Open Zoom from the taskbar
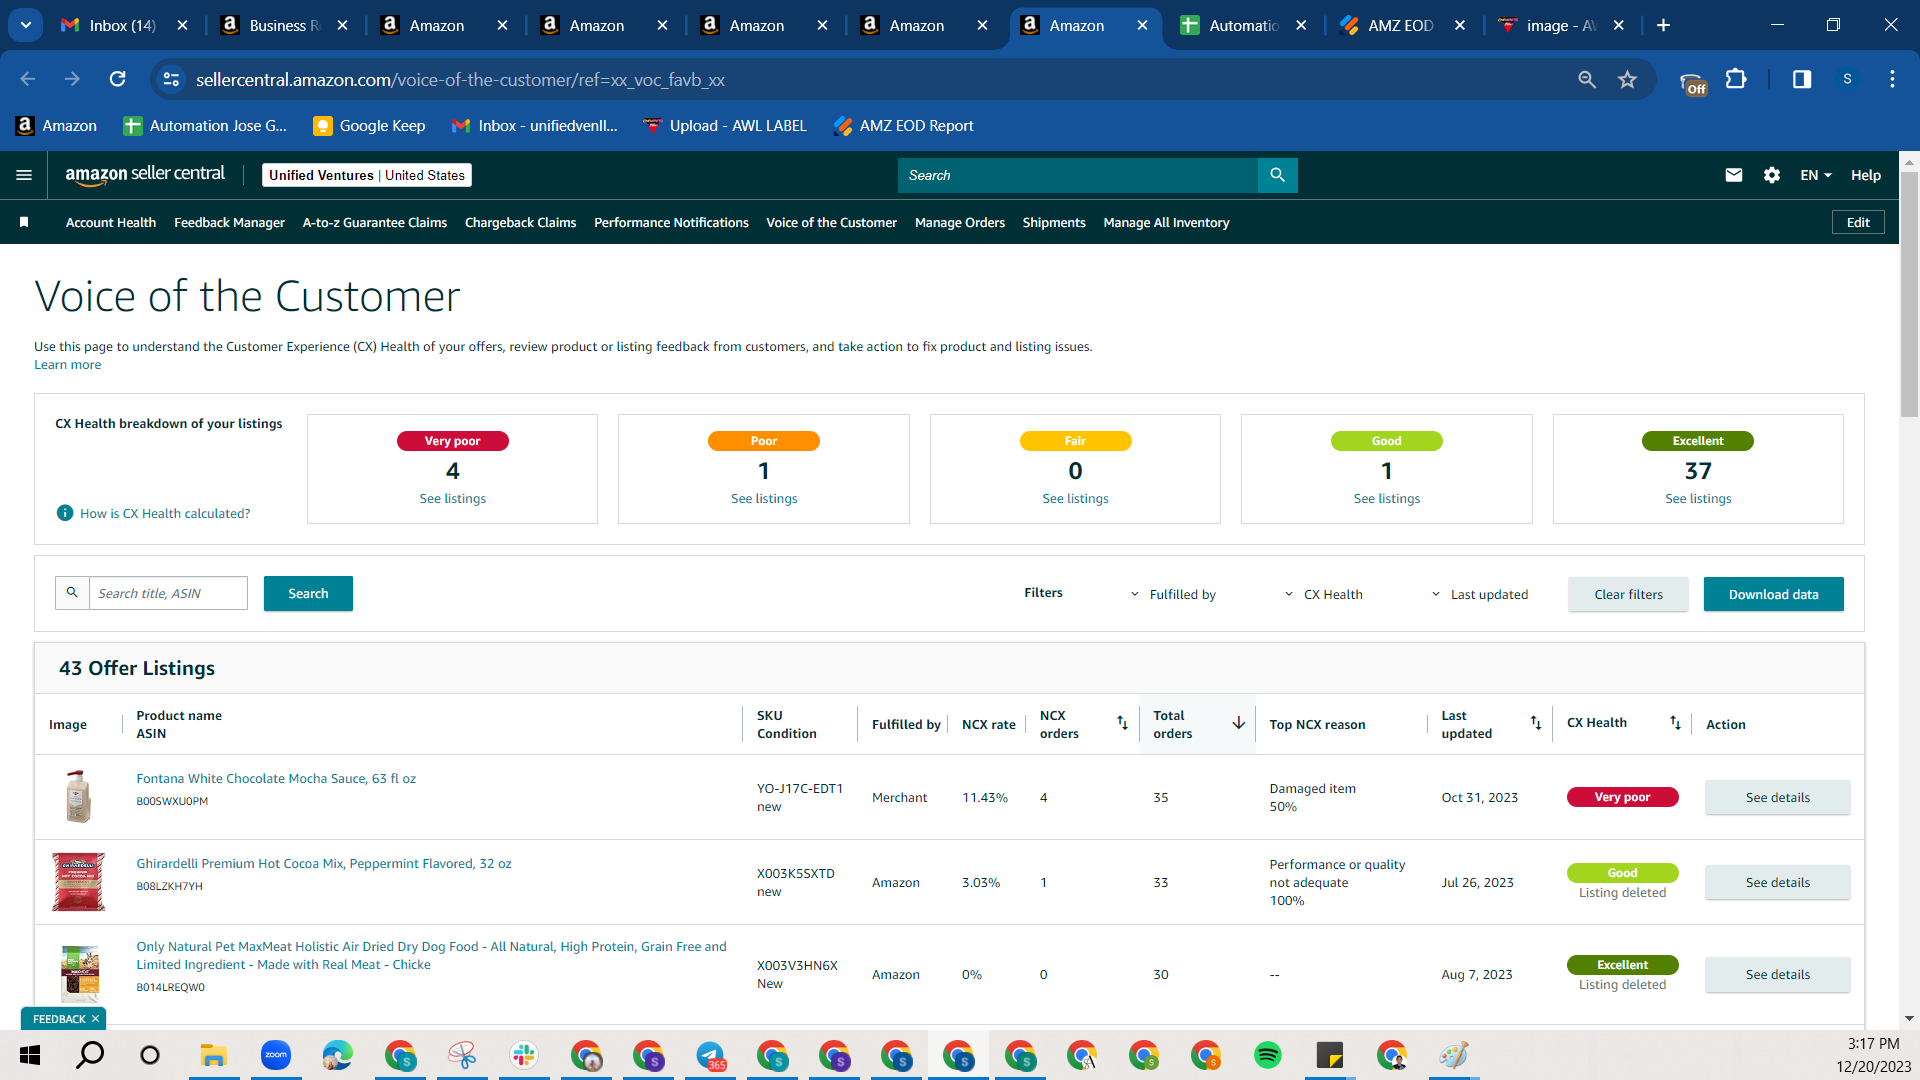 tap(276, 1055)
